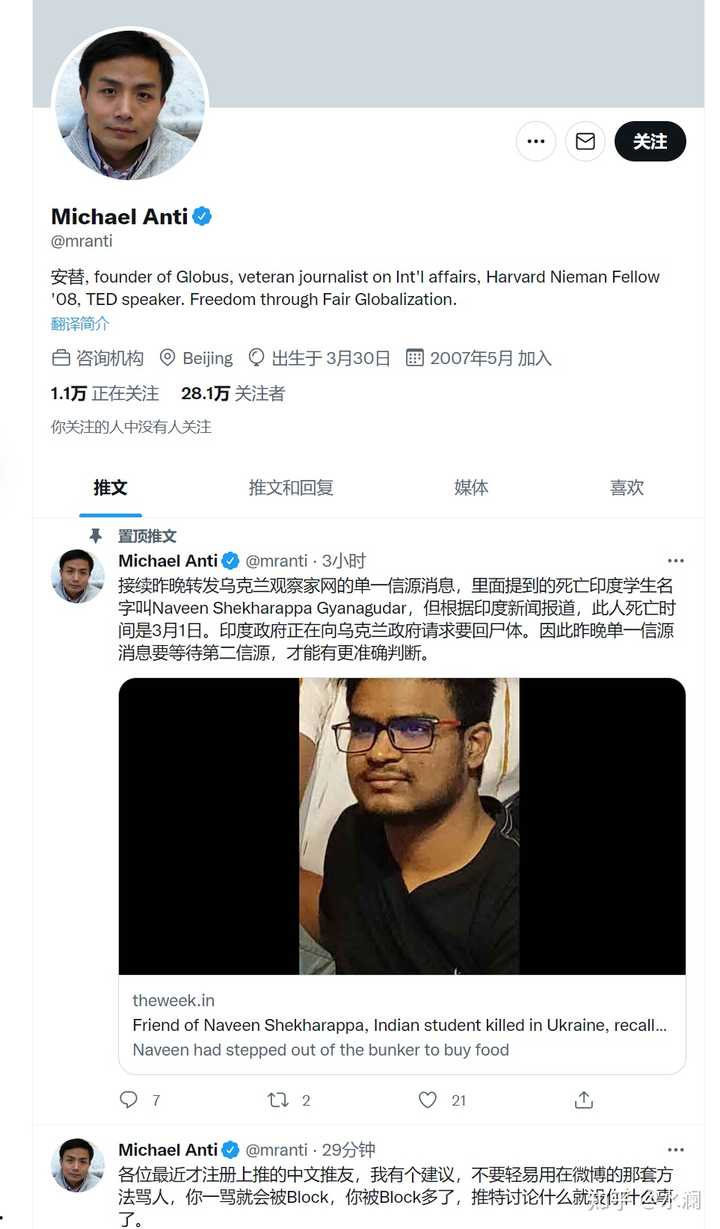Open more menu on second tweet
Screen dimensions: 720x1229
click(676, 1150)
